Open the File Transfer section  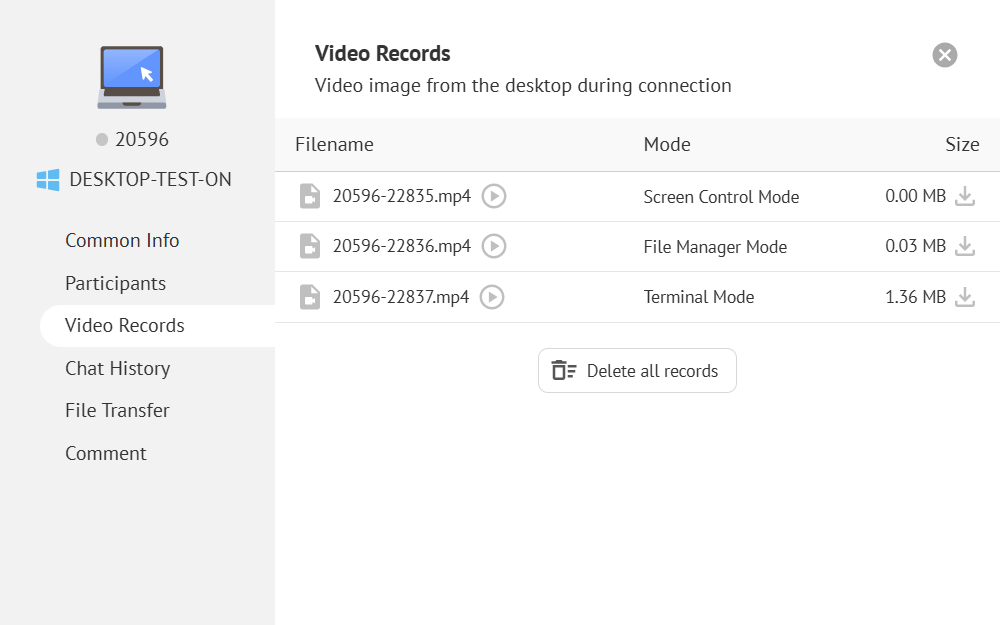point(117,411)
